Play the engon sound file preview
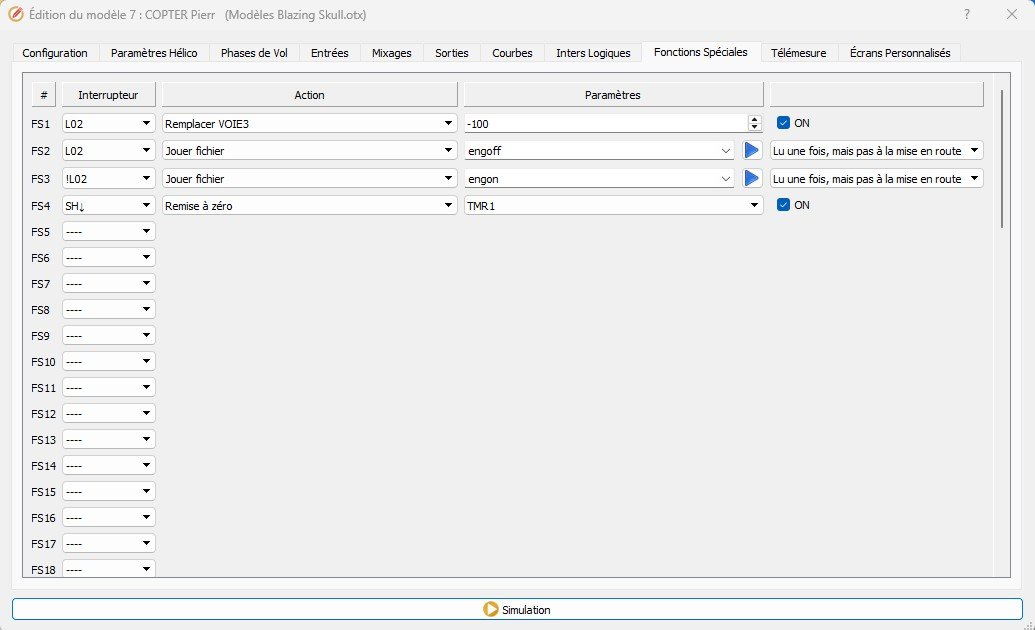Viewport: 1035px width, 630px height. pos(752,178)
